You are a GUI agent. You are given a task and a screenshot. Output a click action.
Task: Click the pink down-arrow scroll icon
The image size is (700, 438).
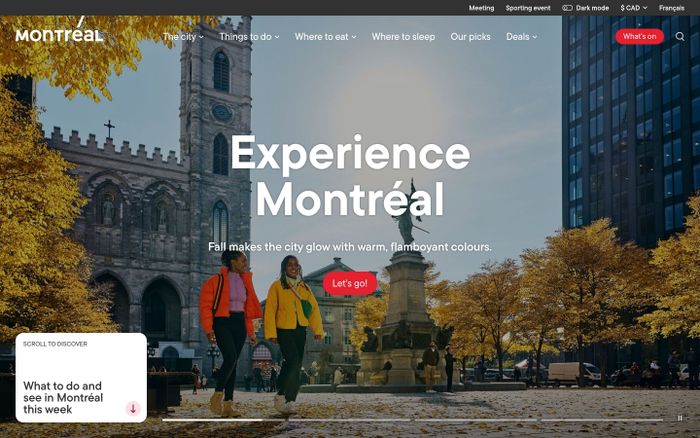[x=133, y=408]
